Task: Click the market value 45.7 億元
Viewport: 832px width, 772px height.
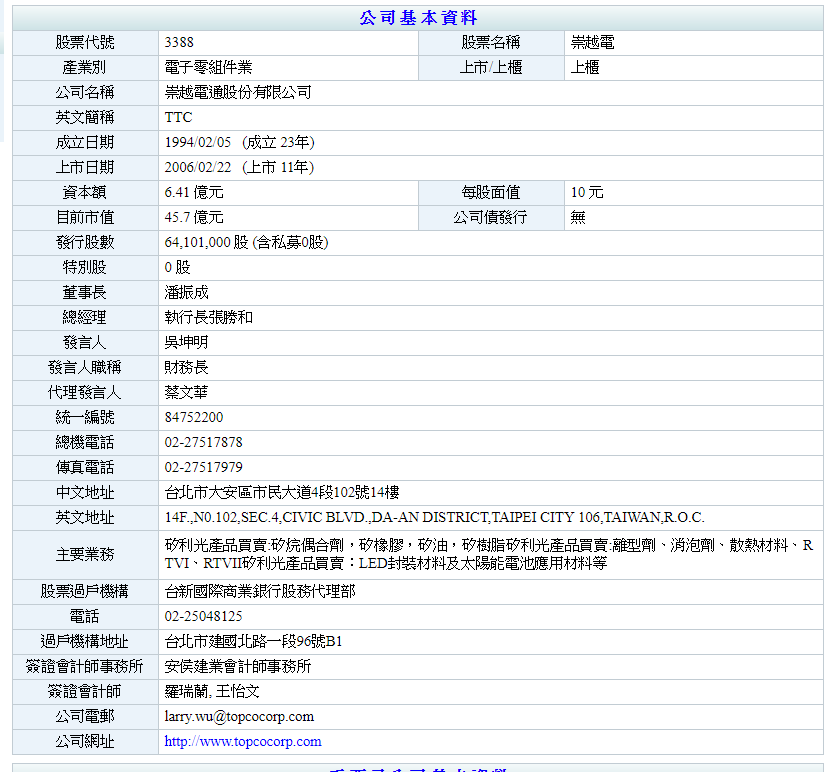Action: click(194, 217)
